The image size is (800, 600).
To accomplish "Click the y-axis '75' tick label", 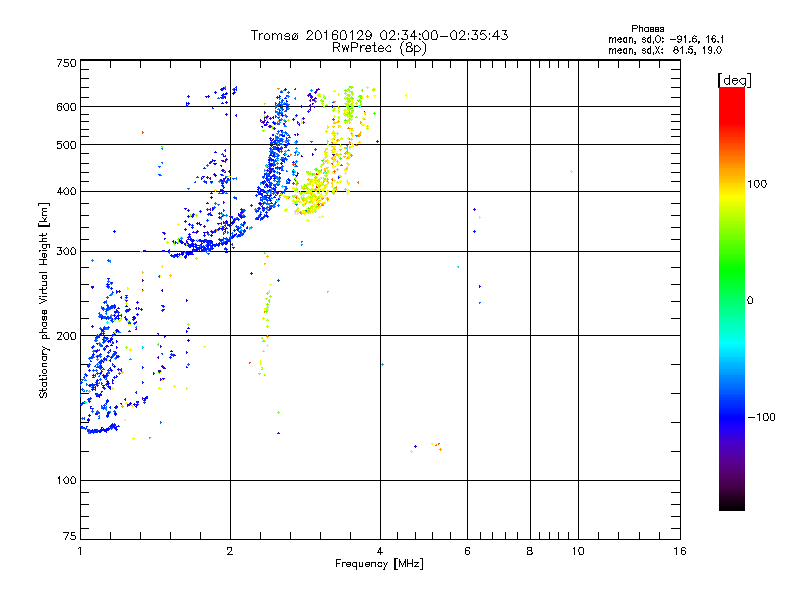I will pos(70,536).
